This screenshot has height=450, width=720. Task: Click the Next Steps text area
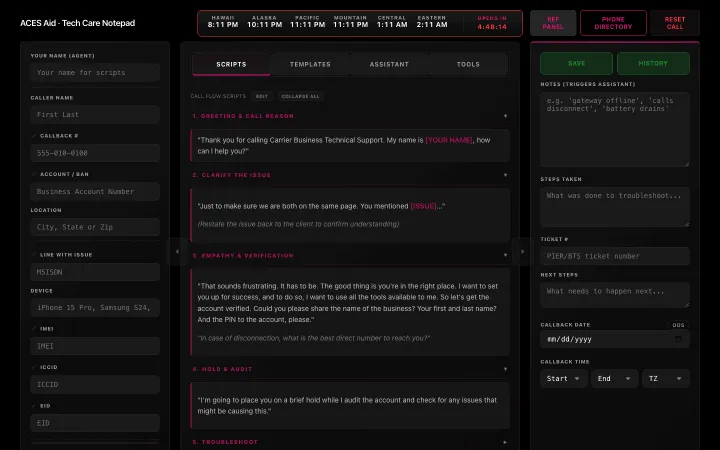[615, 295]
